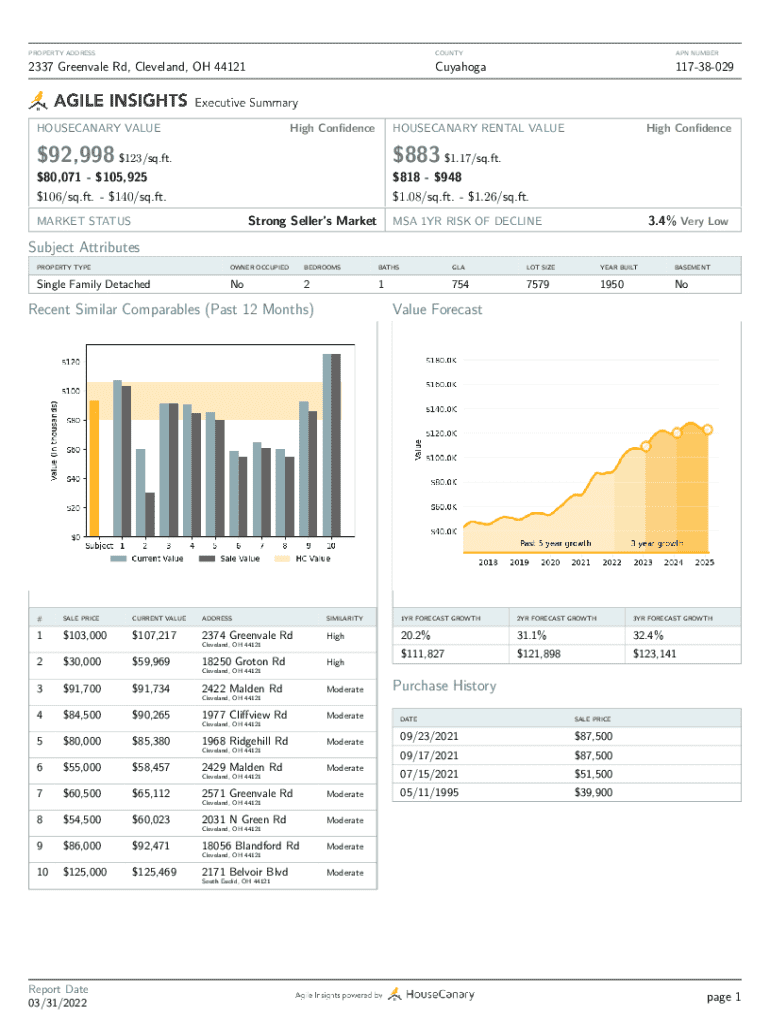Click the HouseCanary Value $92,998 figure
This screenshot has width=770, height=1024.
click(x=75, y=154)
